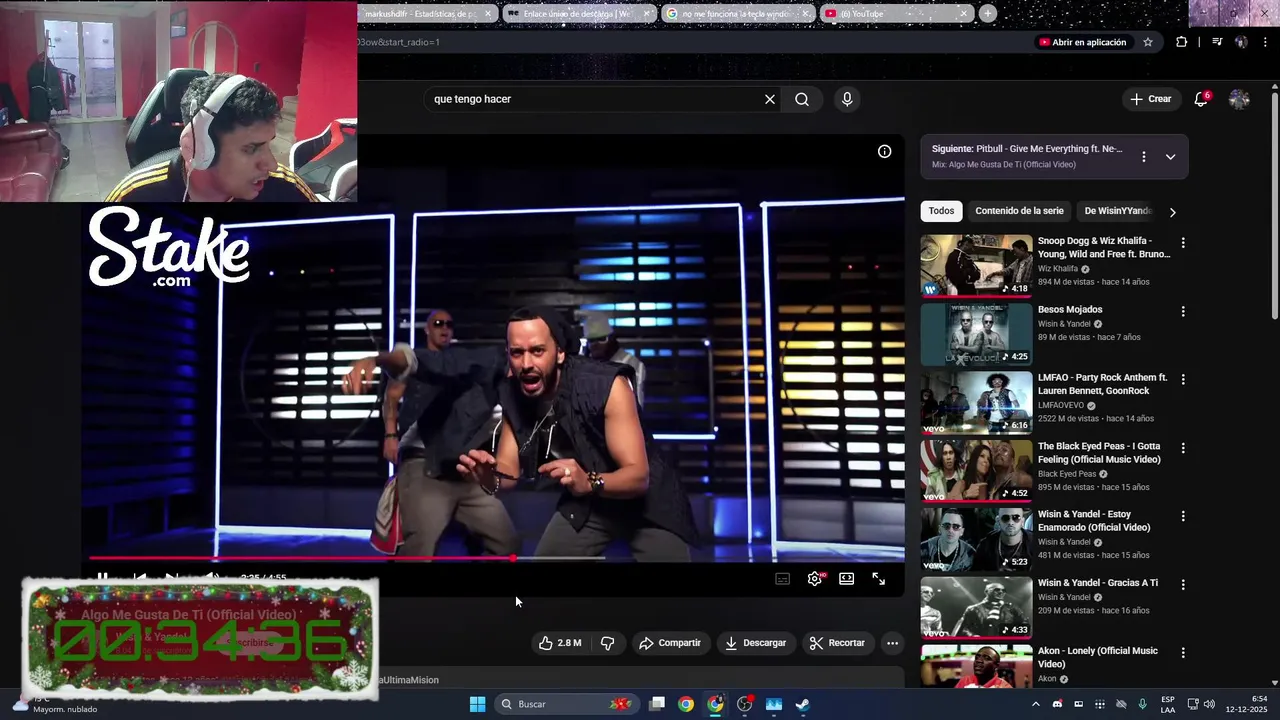Image resolution: width=1280 pixels, height=720 pixels.
Task: Open YouTube notifications bell
Action: coord(1201,99)
